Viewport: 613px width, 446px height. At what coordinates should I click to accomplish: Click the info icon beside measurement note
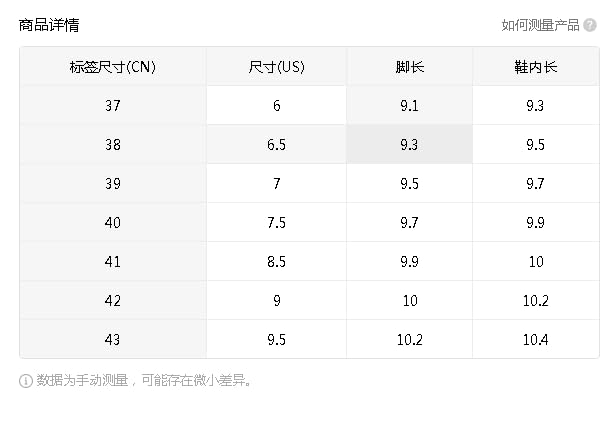tap(26, 381)
